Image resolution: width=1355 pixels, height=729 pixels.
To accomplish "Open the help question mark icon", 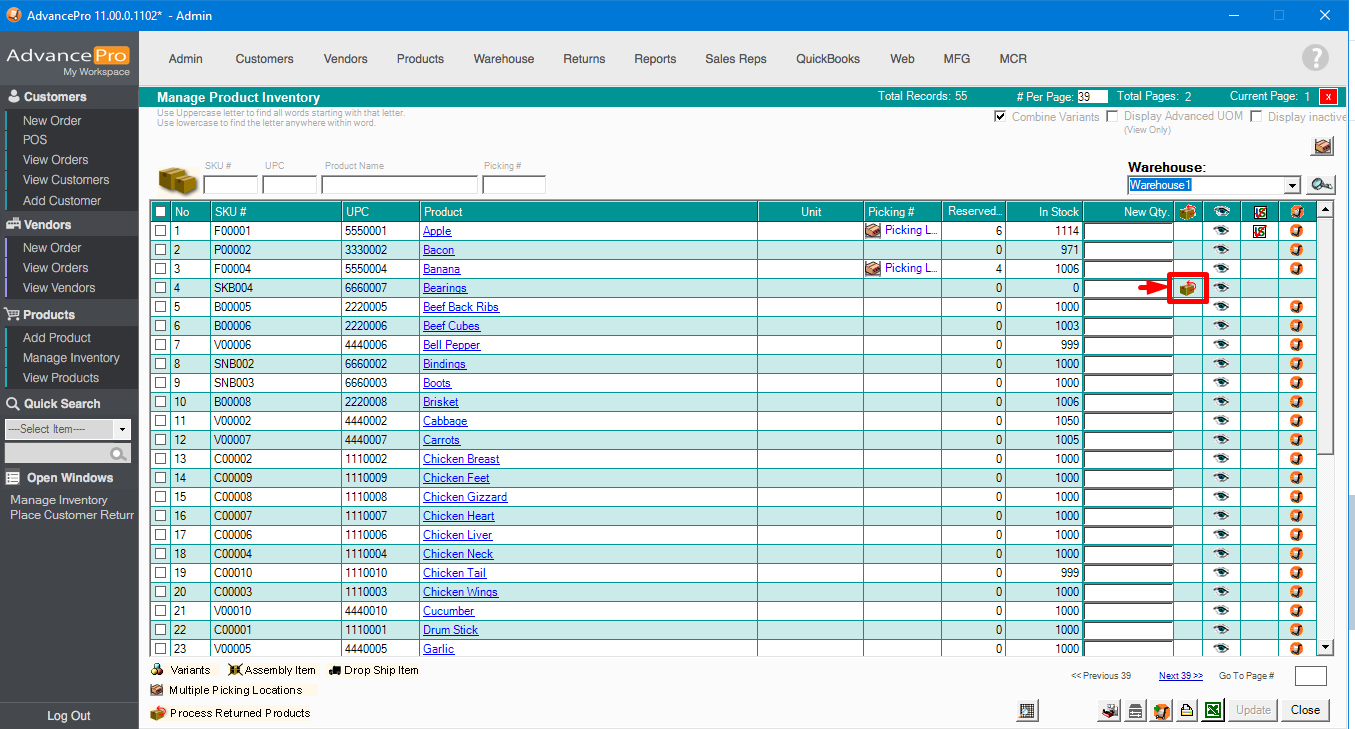I will 1315,58.
